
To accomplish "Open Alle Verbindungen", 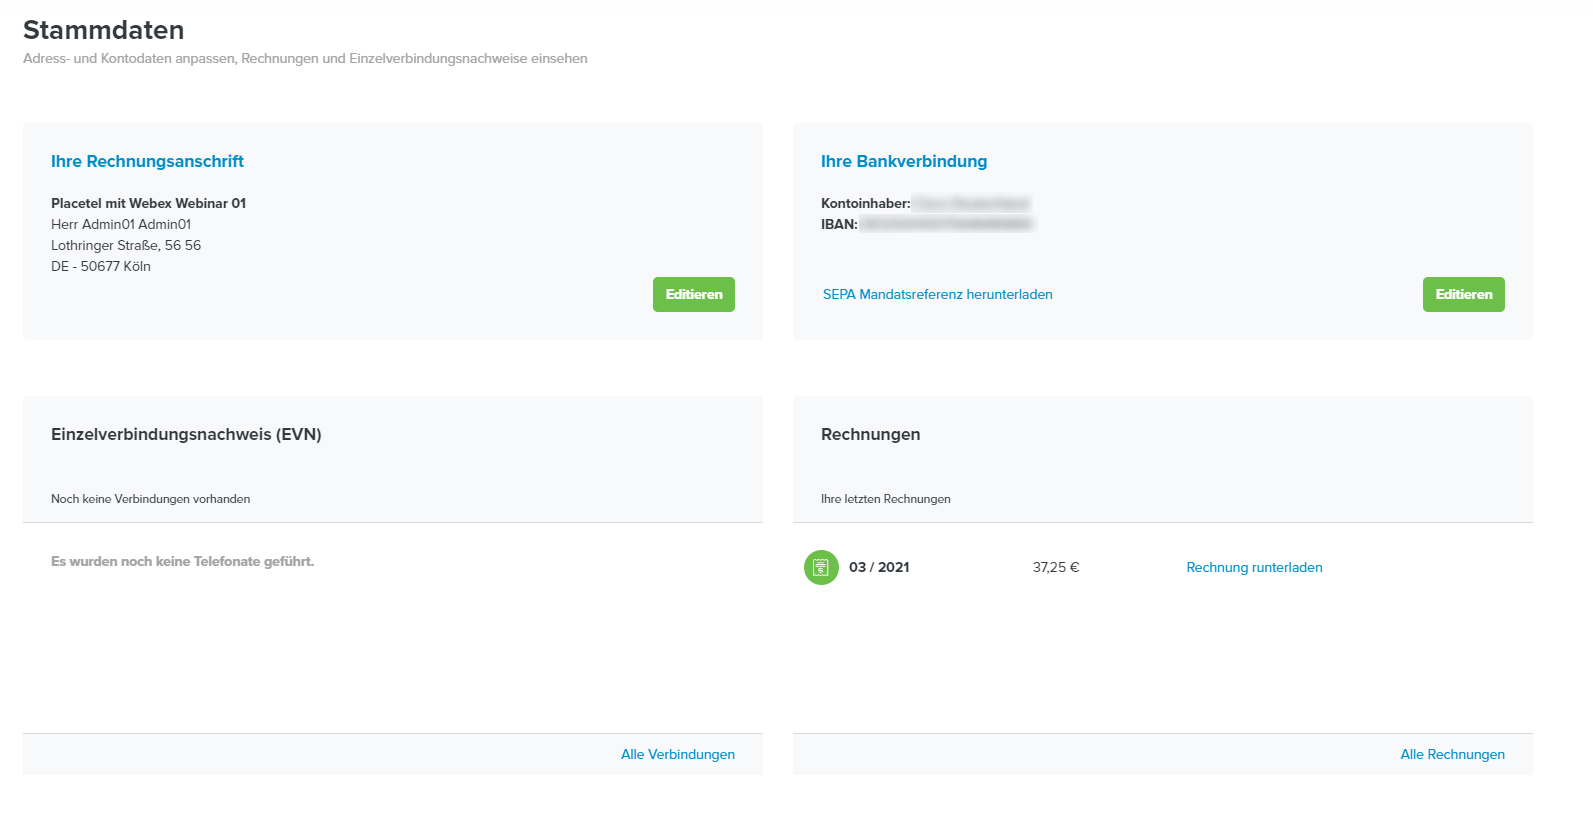I will pyautogui.click(x=678, y=754).
